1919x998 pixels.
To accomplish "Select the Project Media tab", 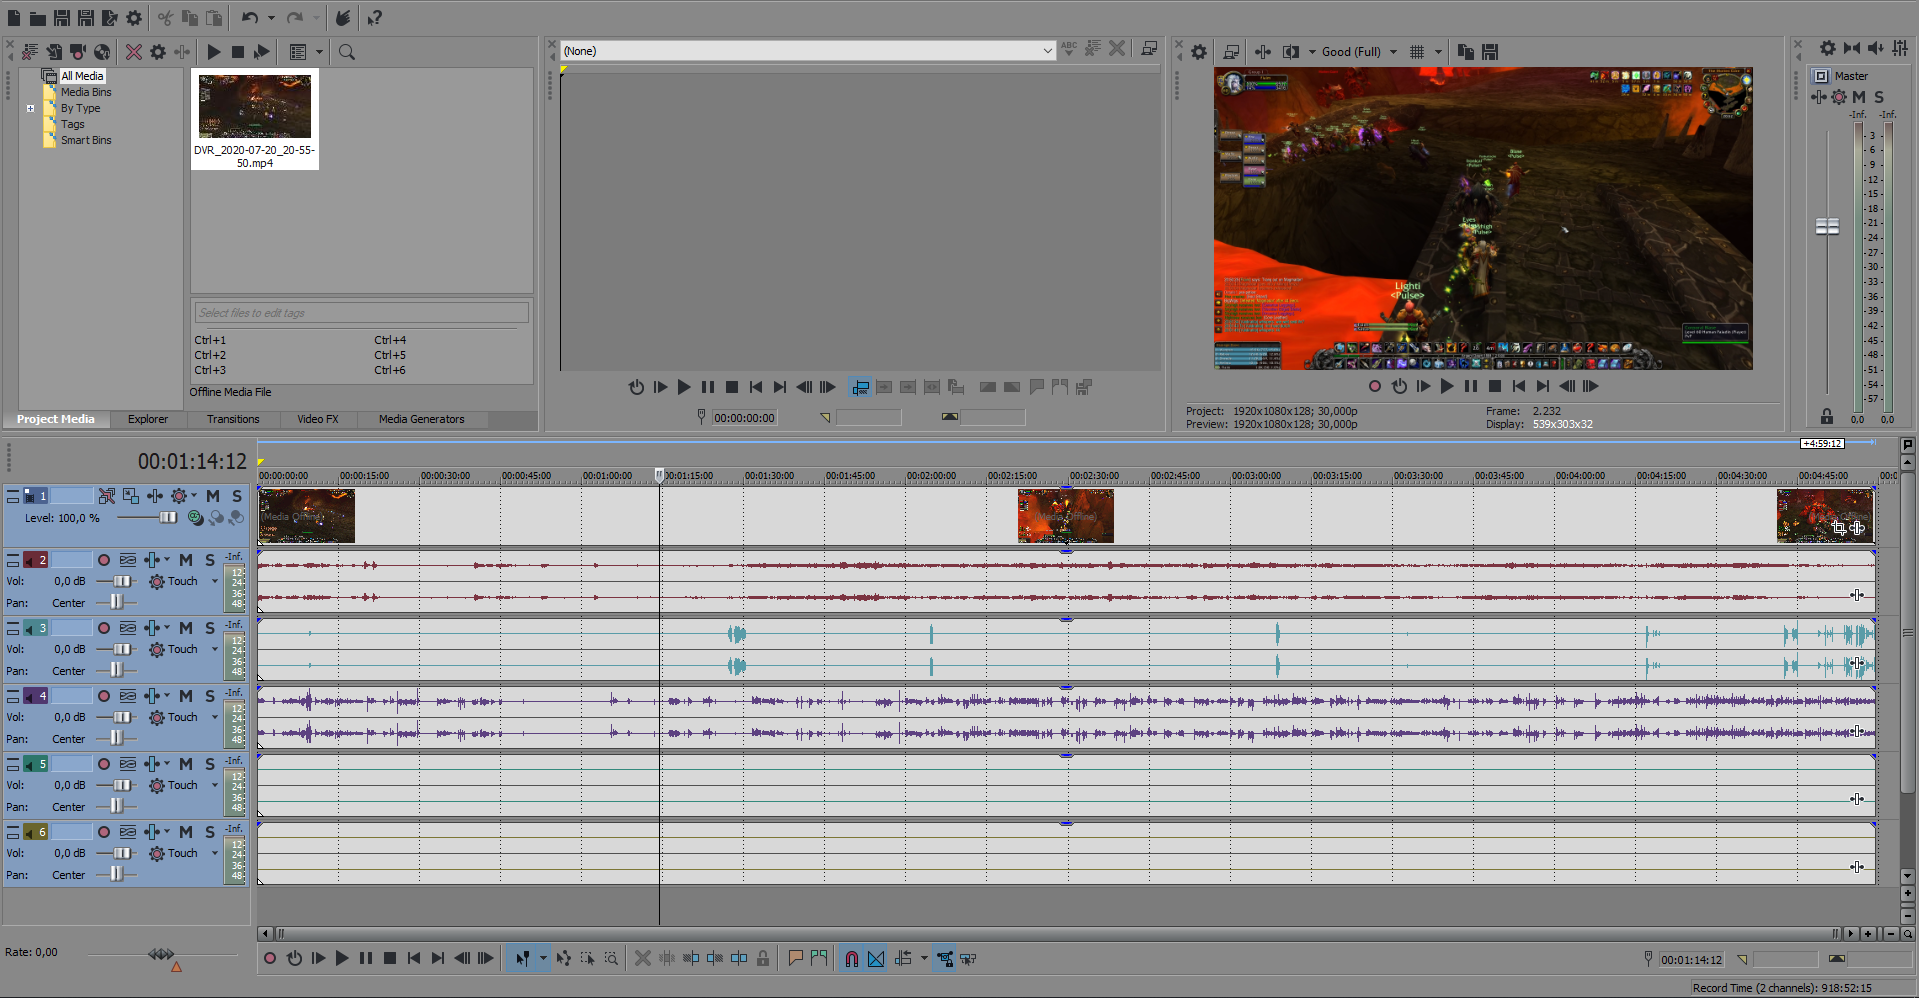I will (x=56, y=419).
